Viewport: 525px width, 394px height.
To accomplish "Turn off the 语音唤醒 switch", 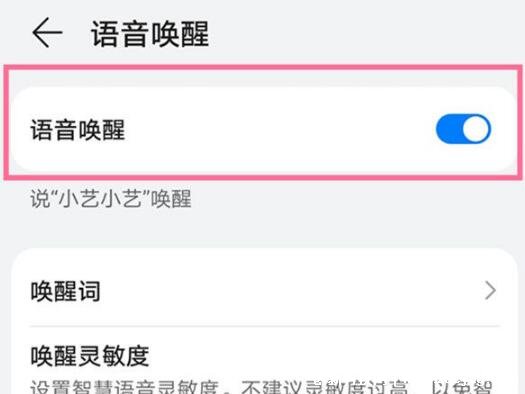I will (463, 129).
